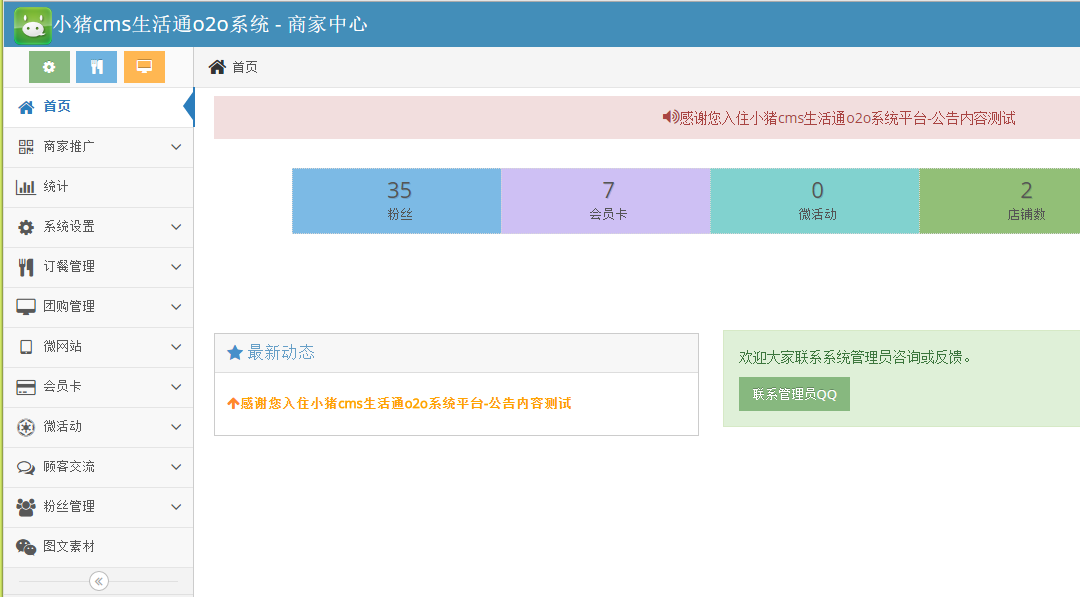The width and height of the screenshot is (1080, 597).
Task: Open the orange monitor icon in top toolbar
Action: (x=144, y=67)
